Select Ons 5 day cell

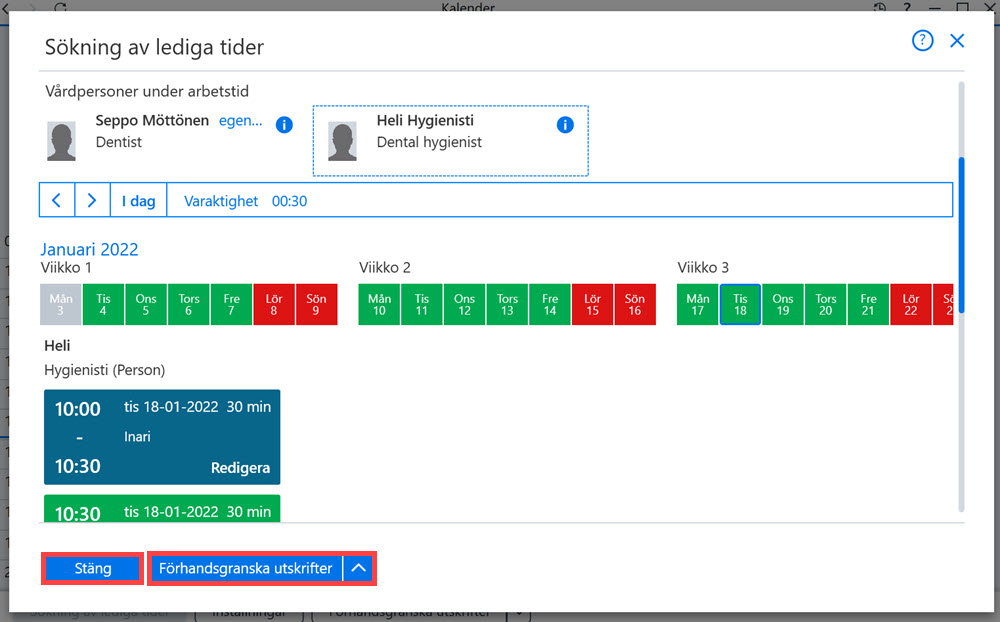tap(146, 304)
